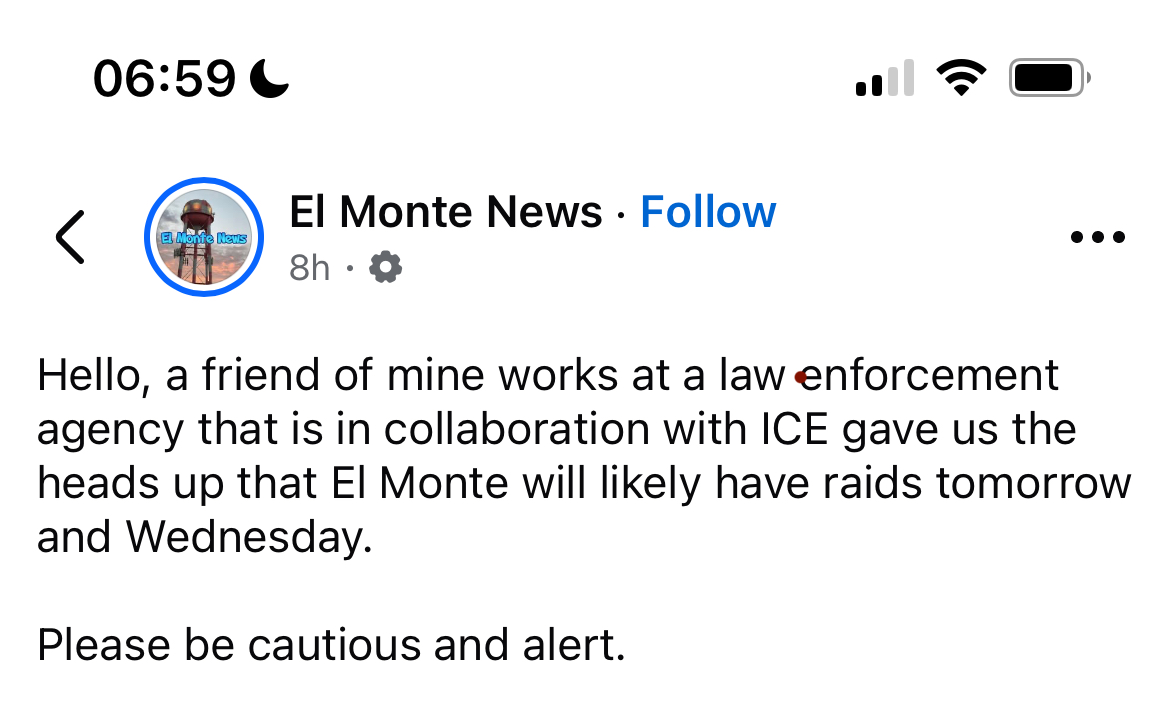The height and width of the screenshot is (710, 1170).
Task: Click the small red dot before "enforcement"
Action: point(800,378)
